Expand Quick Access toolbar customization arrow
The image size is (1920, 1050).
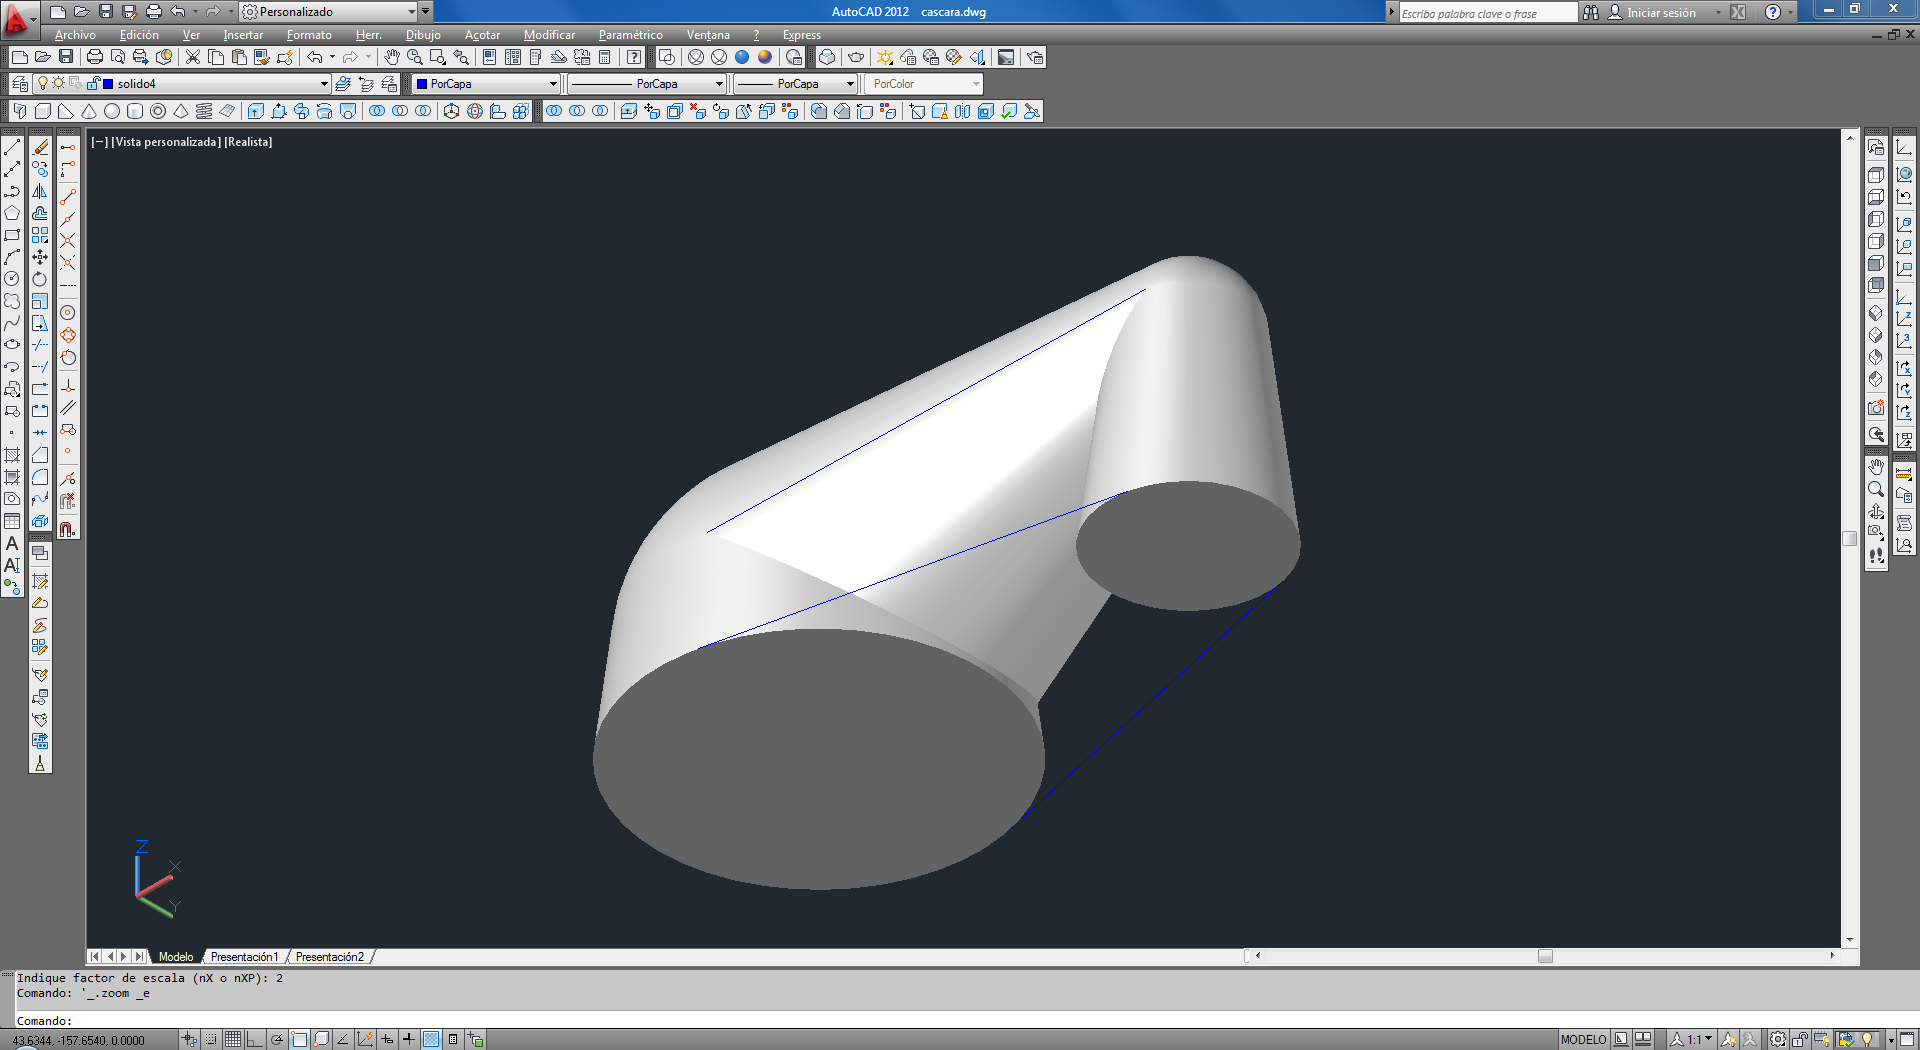(426, 12)
